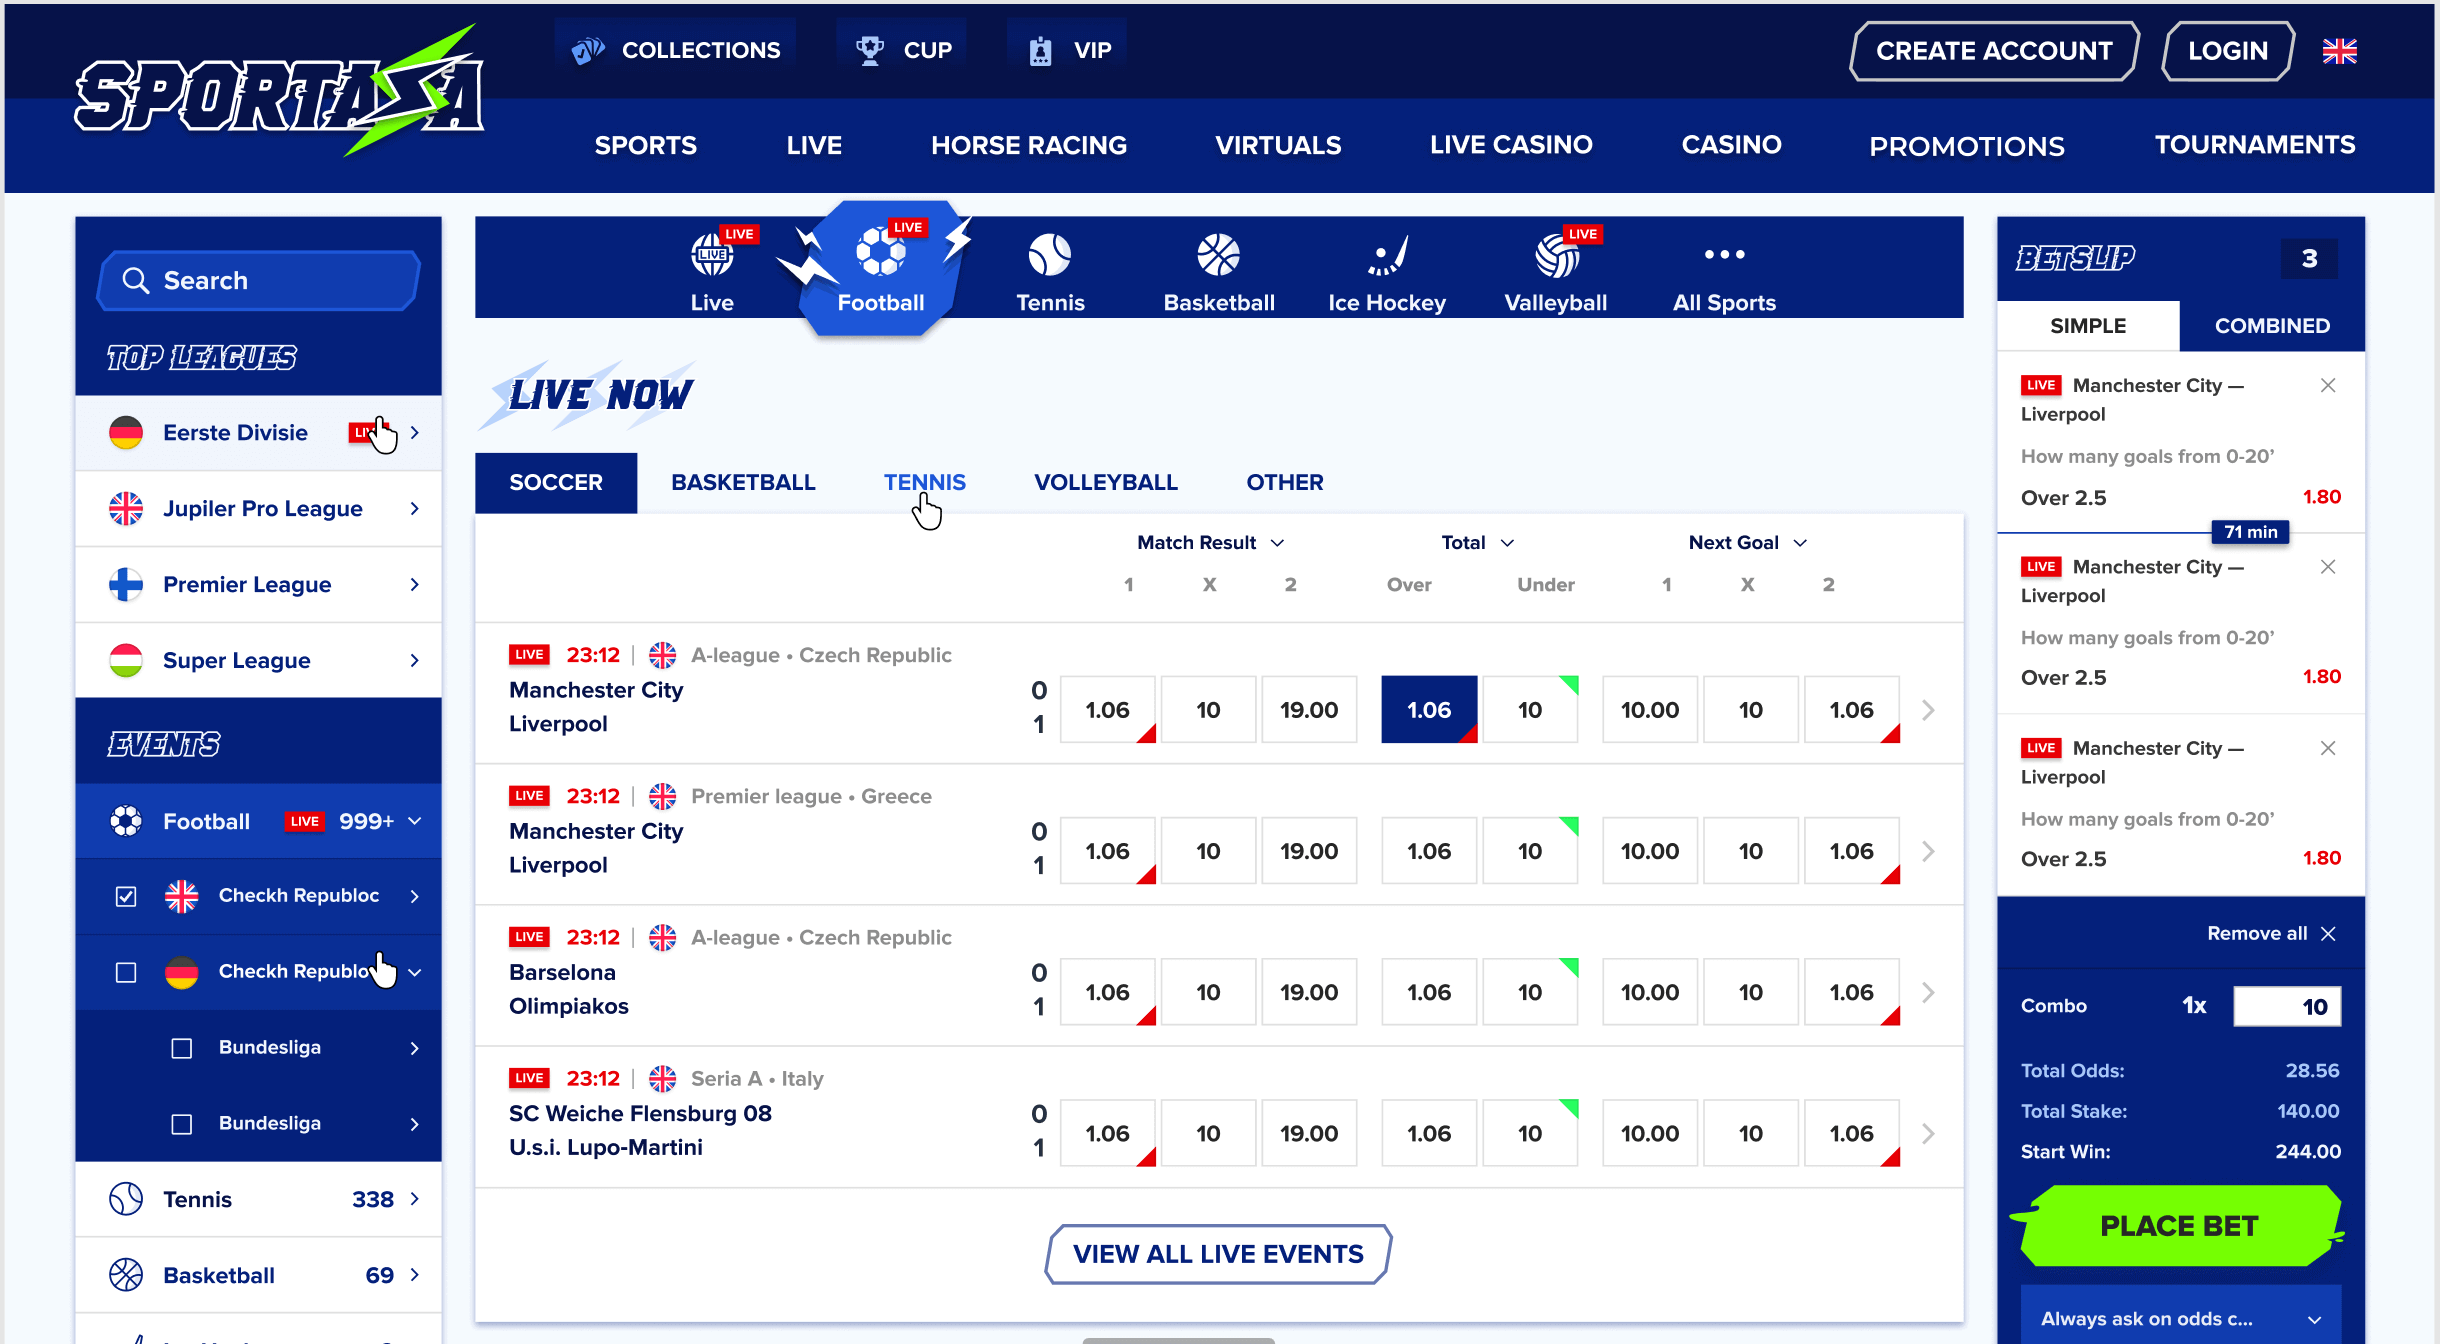
Task: Select the Volleyball sport icon
Action: (x=1556, y=255)
